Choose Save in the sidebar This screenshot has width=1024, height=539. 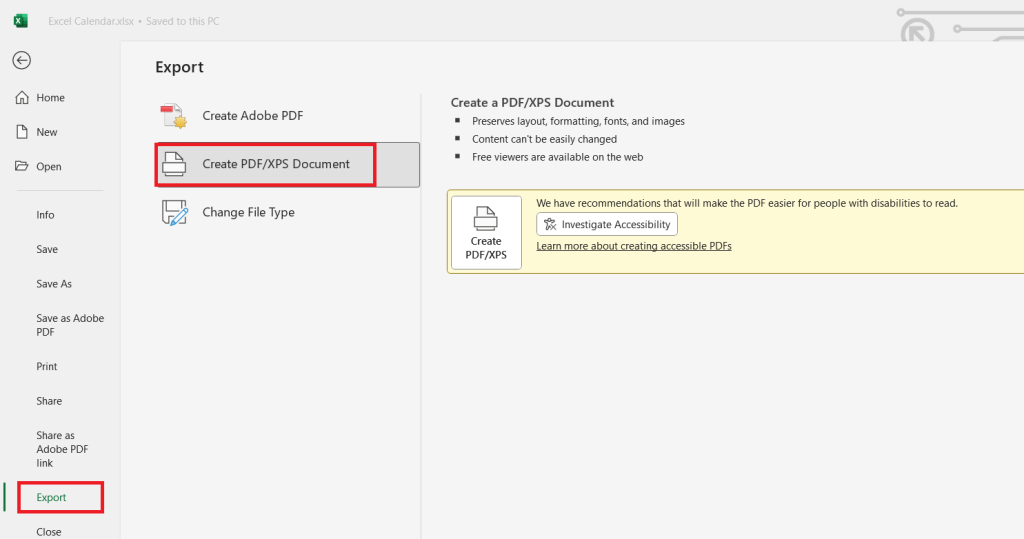[x=47, y=249]
